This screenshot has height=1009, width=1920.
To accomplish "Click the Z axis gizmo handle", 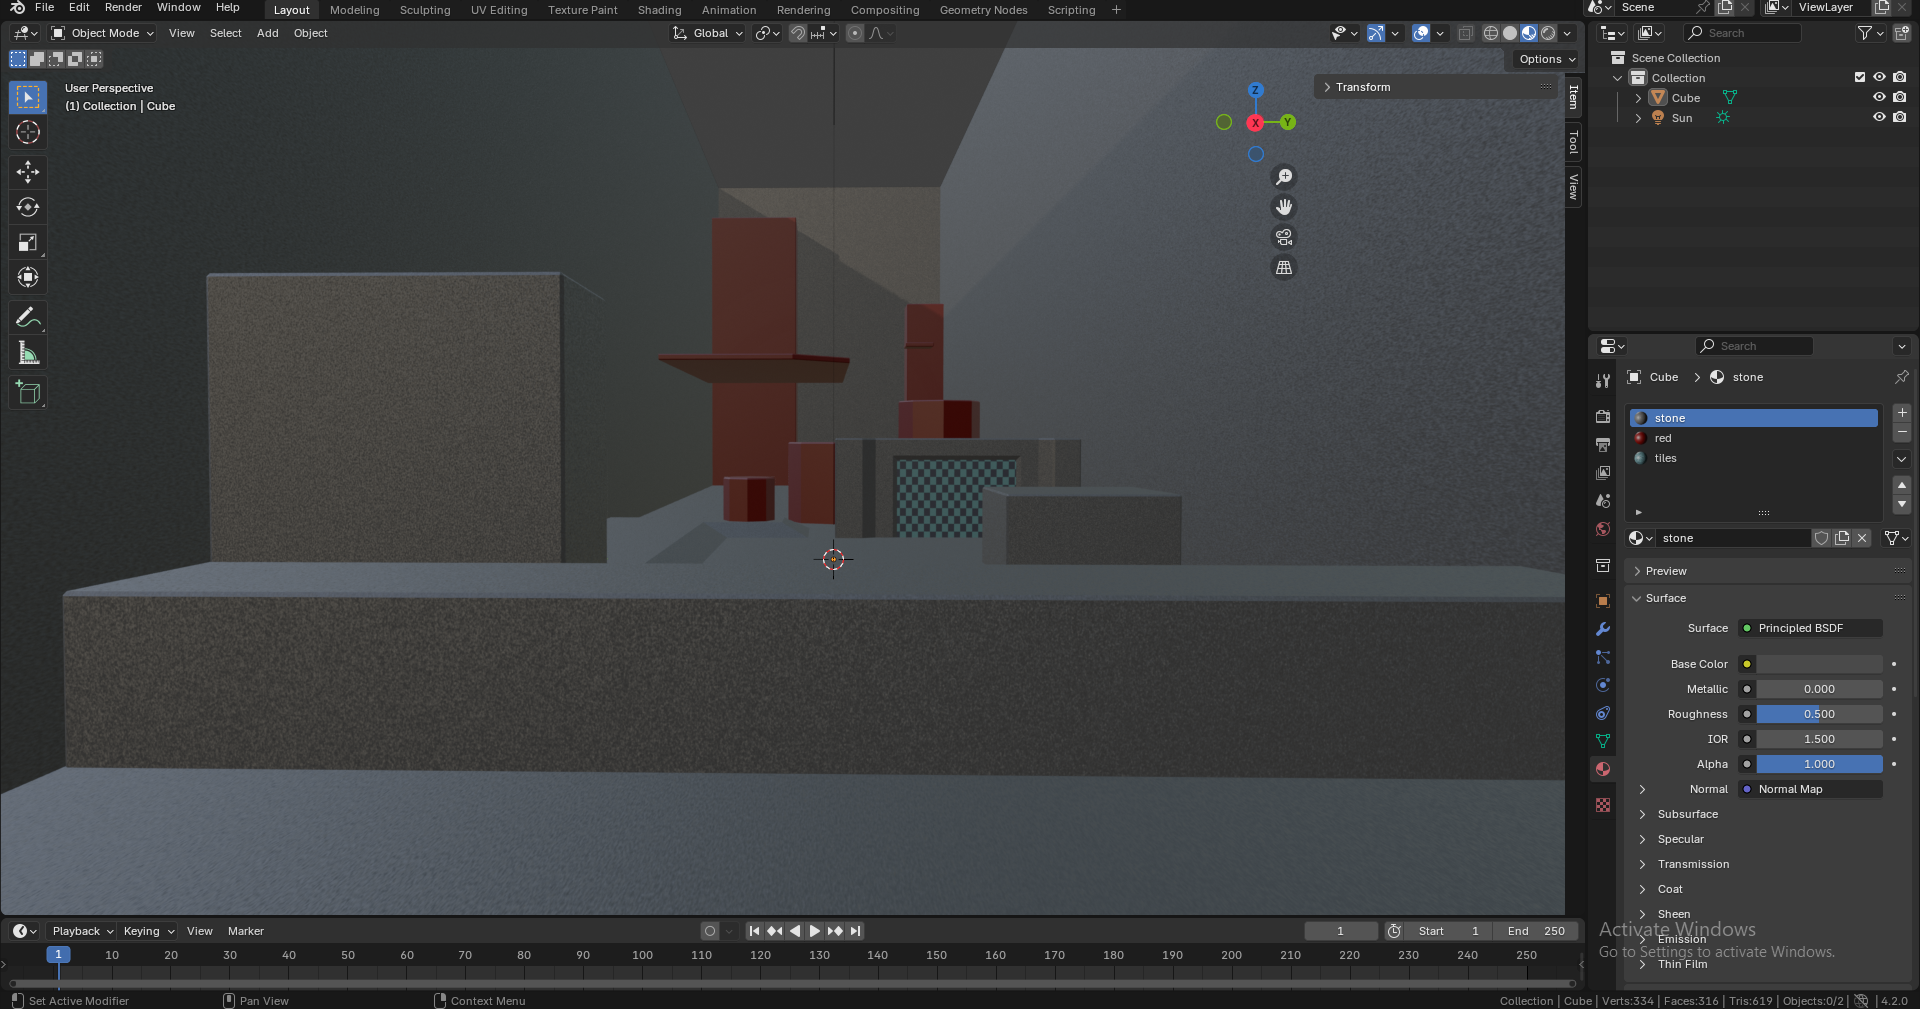I will pyautogui.click(x=1255, y=90).
